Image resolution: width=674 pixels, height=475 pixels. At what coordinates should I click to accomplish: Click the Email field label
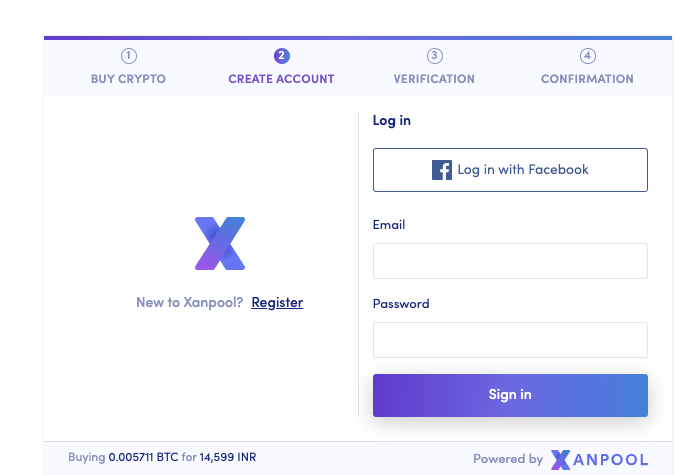(389, 225)
